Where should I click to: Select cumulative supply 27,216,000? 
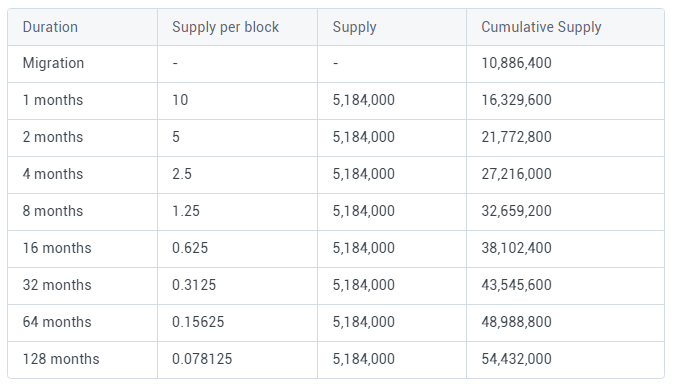(x=516, y=174)
